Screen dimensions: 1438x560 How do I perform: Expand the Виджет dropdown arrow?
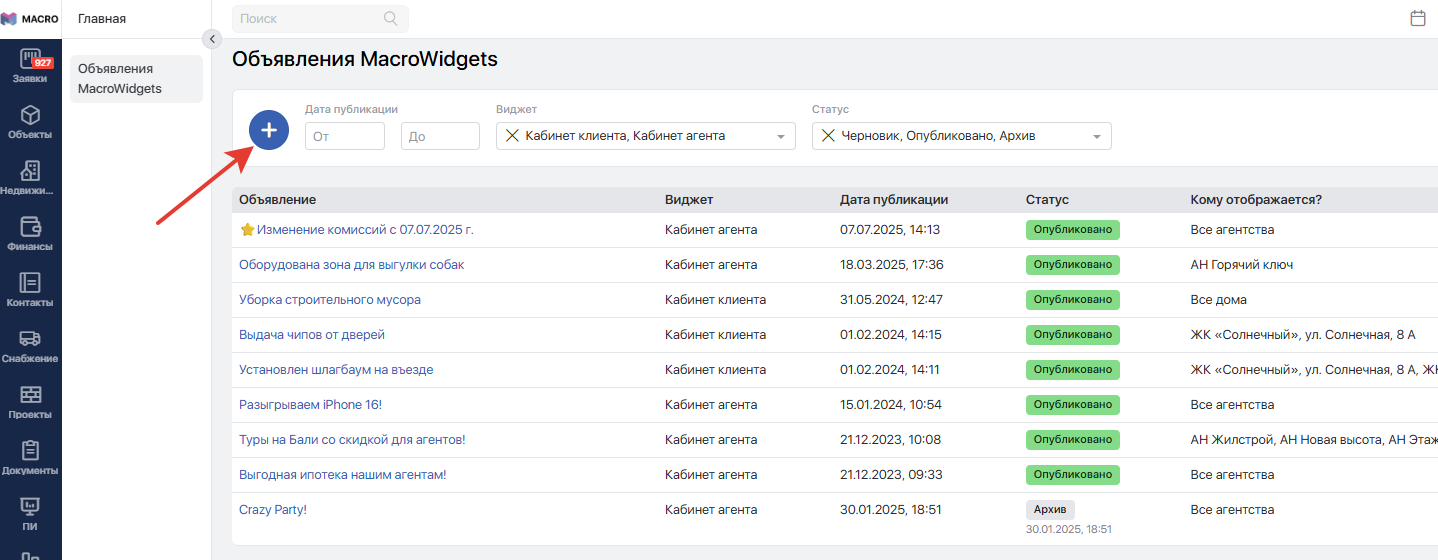pyautogui.click(x=781, y=137)
